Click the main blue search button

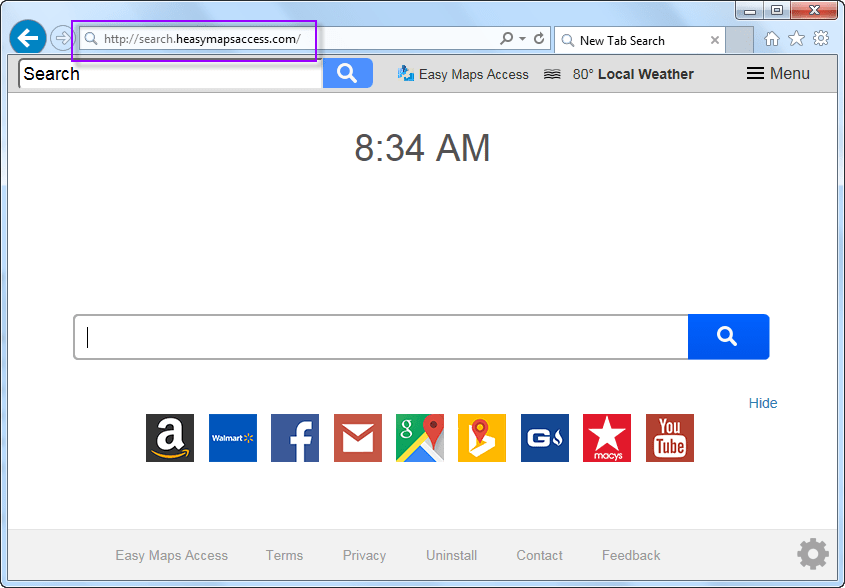(728, 337)
